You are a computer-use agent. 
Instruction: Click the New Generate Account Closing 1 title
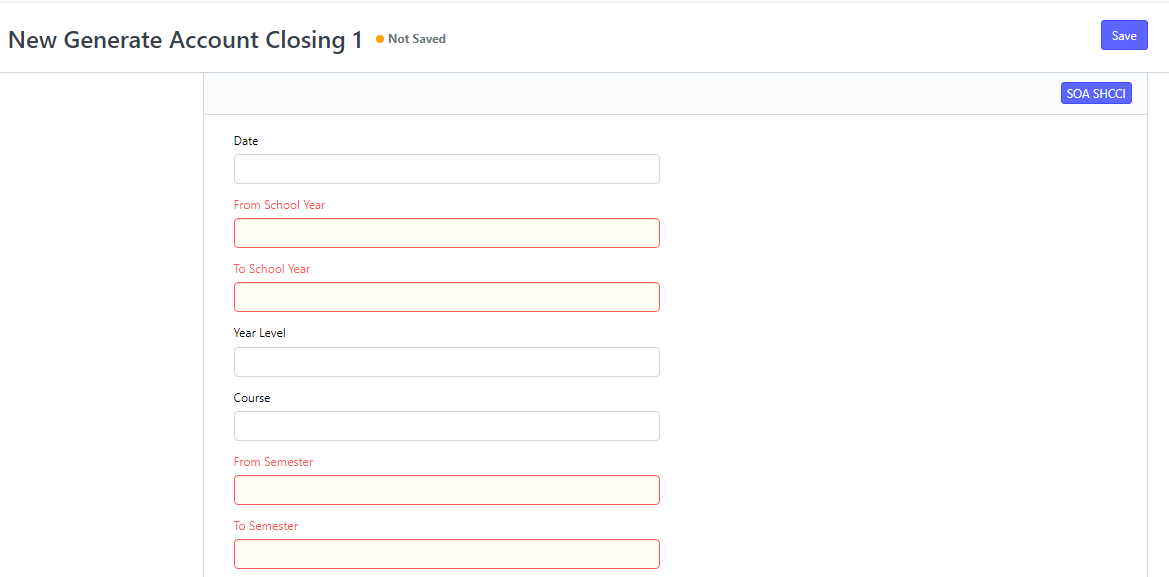click(185, 40)
